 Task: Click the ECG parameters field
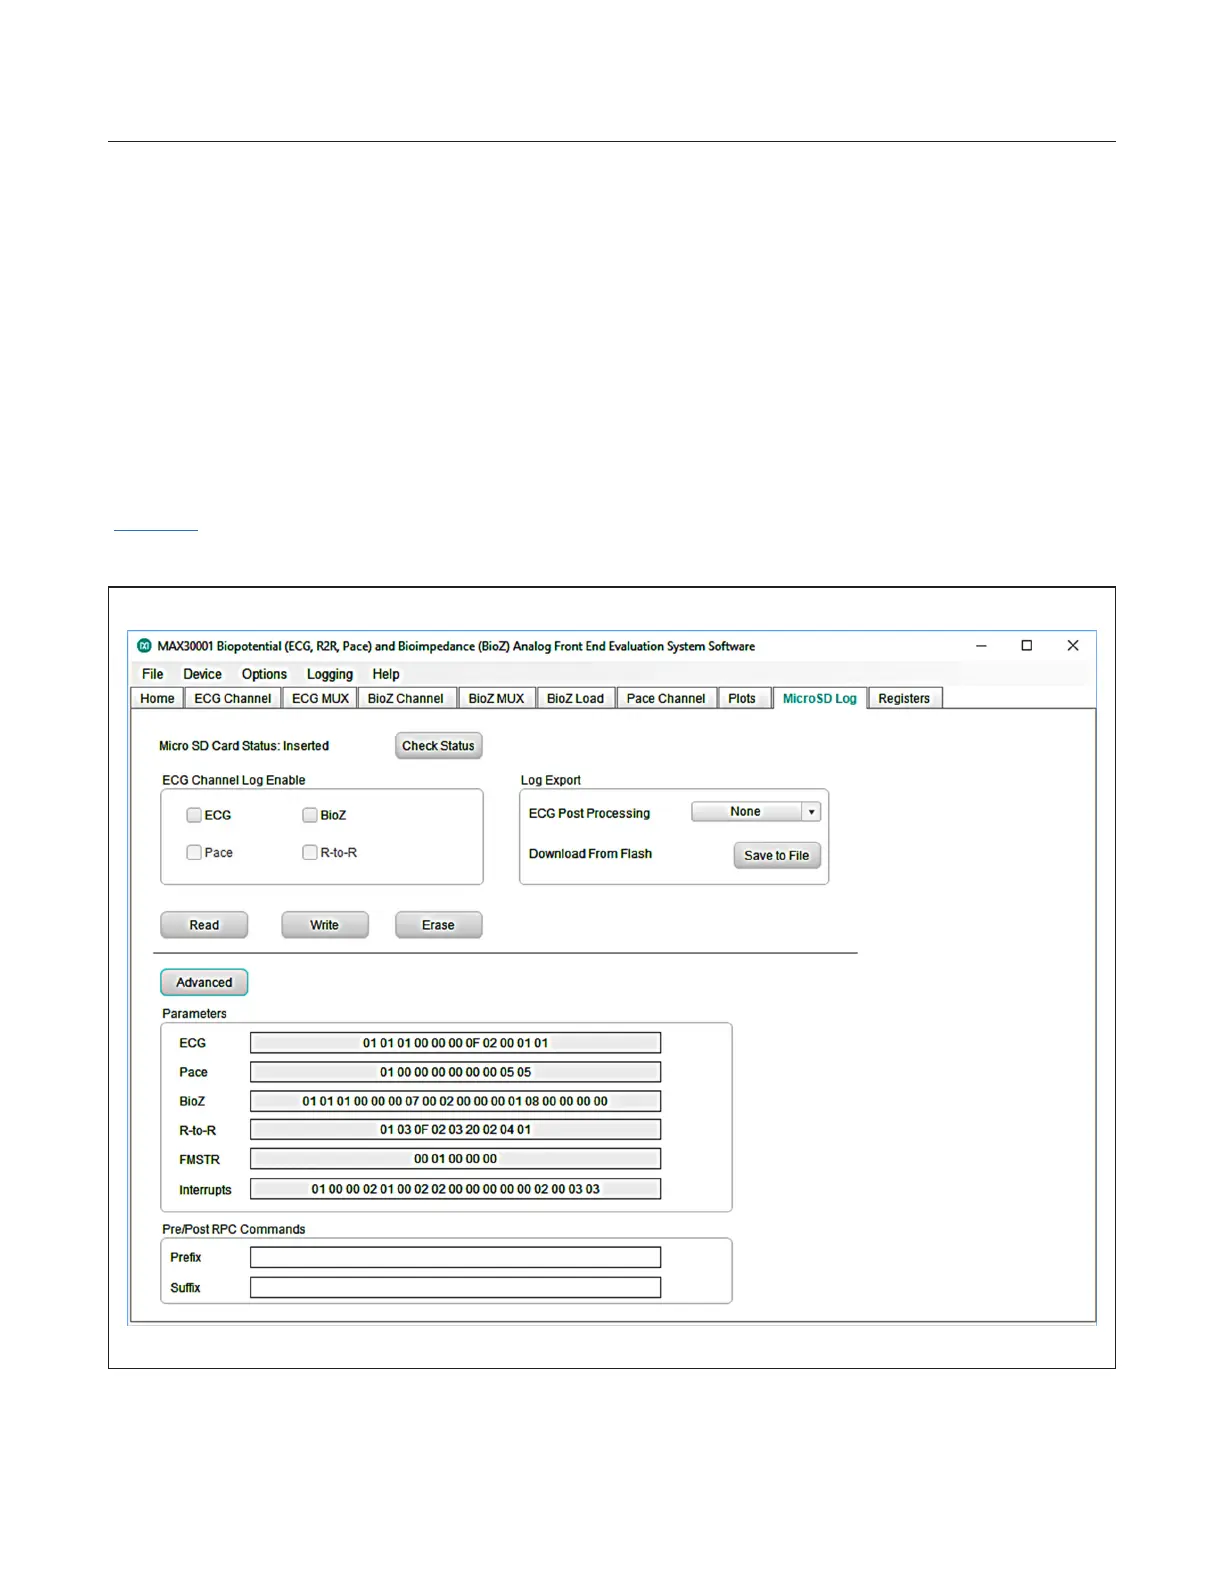coord(455,1043)
